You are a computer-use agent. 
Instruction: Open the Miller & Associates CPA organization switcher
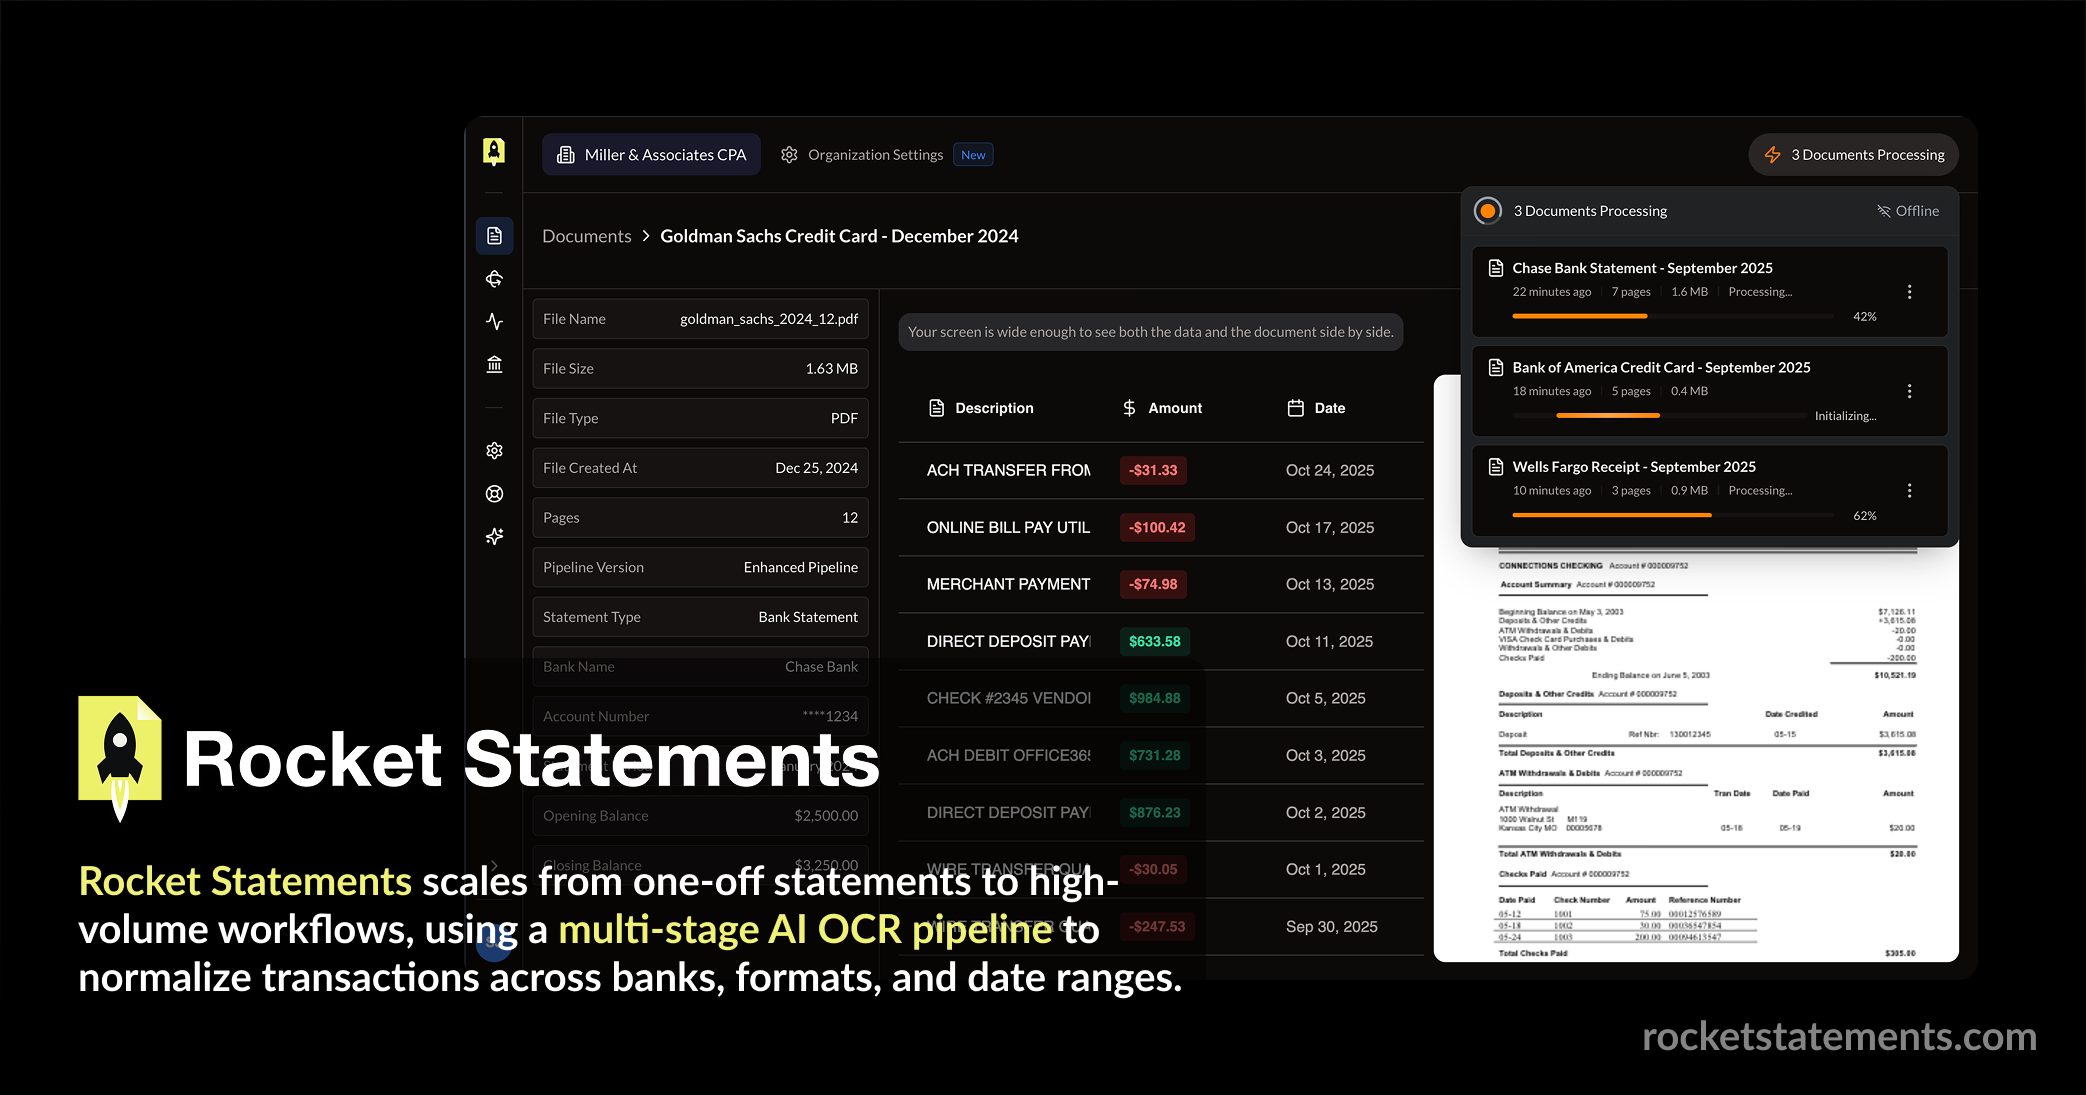(651, 155)
